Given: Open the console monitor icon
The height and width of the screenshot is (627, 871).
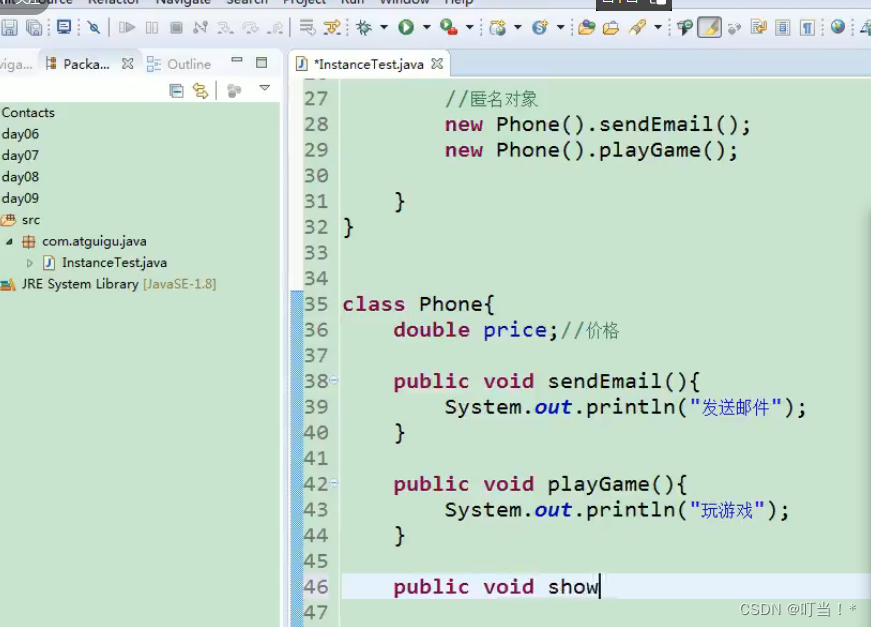Looking at the screenshot, I should 64,27.
